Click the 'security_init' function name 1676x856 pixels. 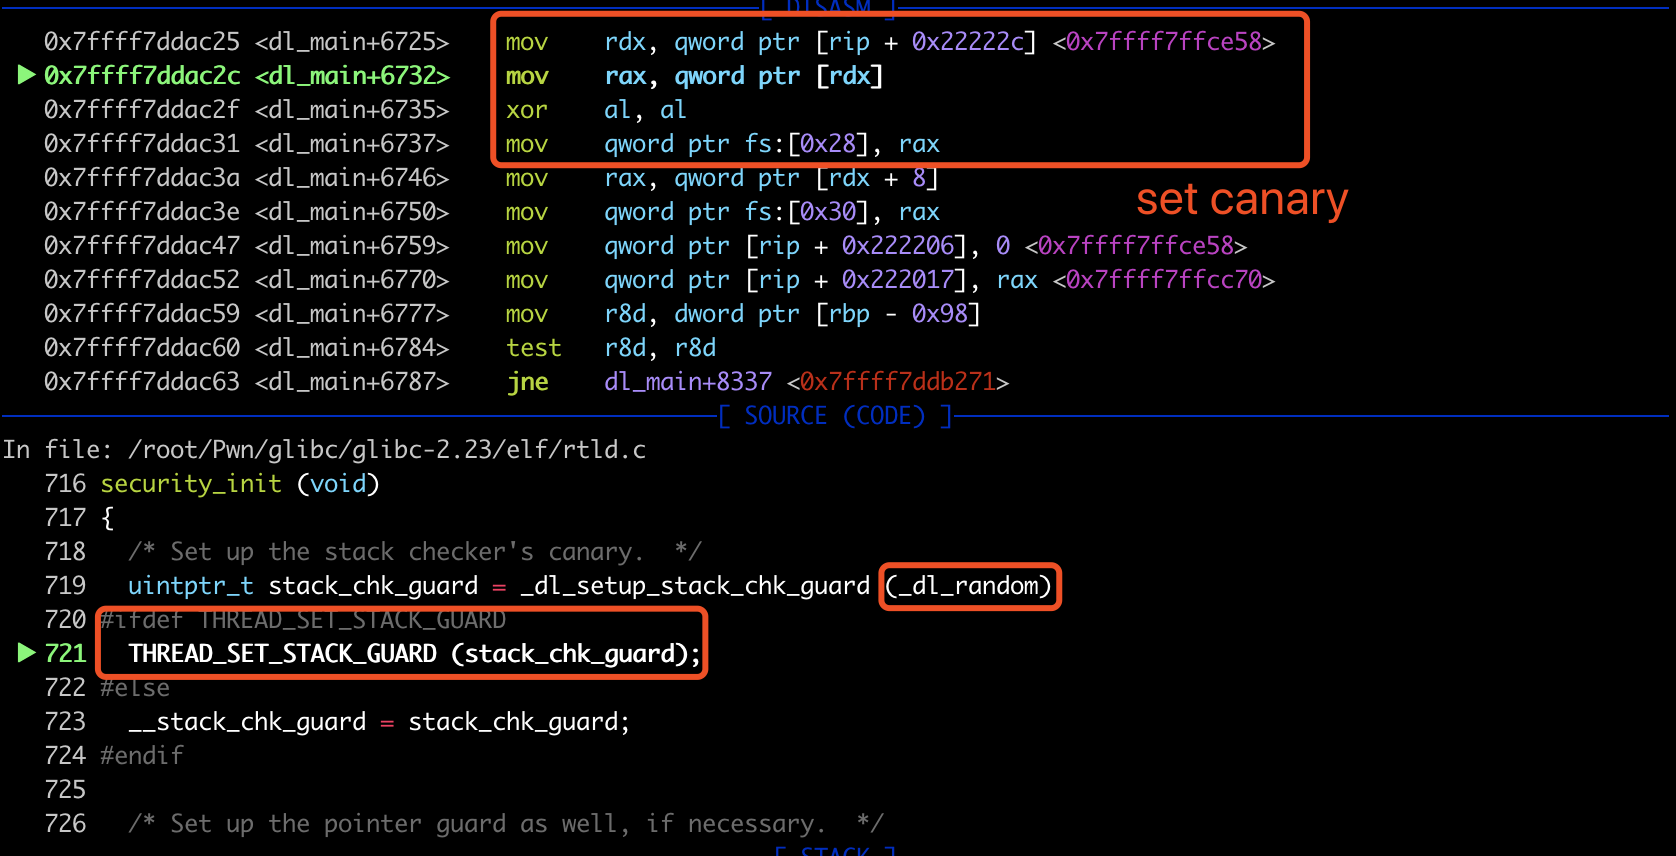pyautogui.click(x=191, y=484)
